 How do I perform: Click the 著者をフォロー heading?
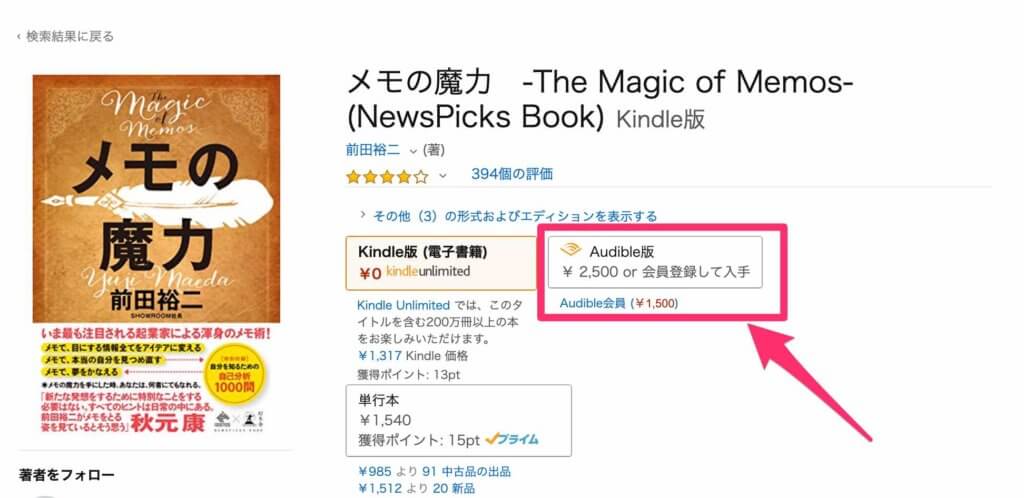click(x=67, y=475)
